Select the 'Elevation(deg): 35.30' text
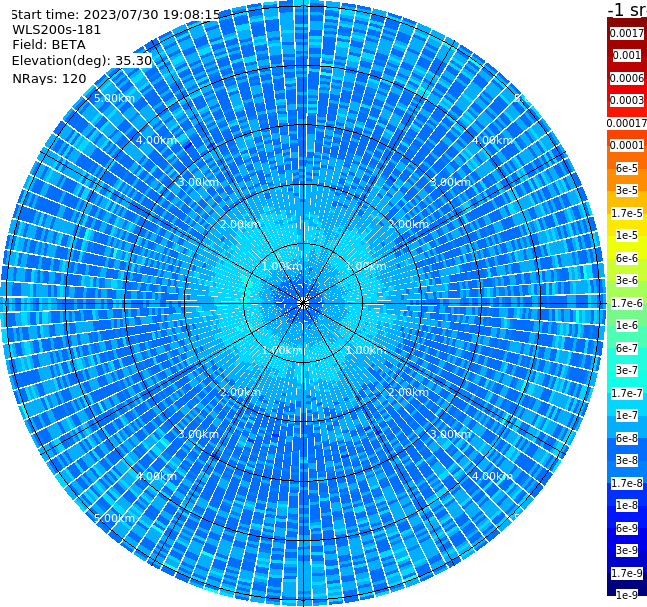The width and height of the screenshot is (647, 607). pyautogui.click(x=82, y=61)
